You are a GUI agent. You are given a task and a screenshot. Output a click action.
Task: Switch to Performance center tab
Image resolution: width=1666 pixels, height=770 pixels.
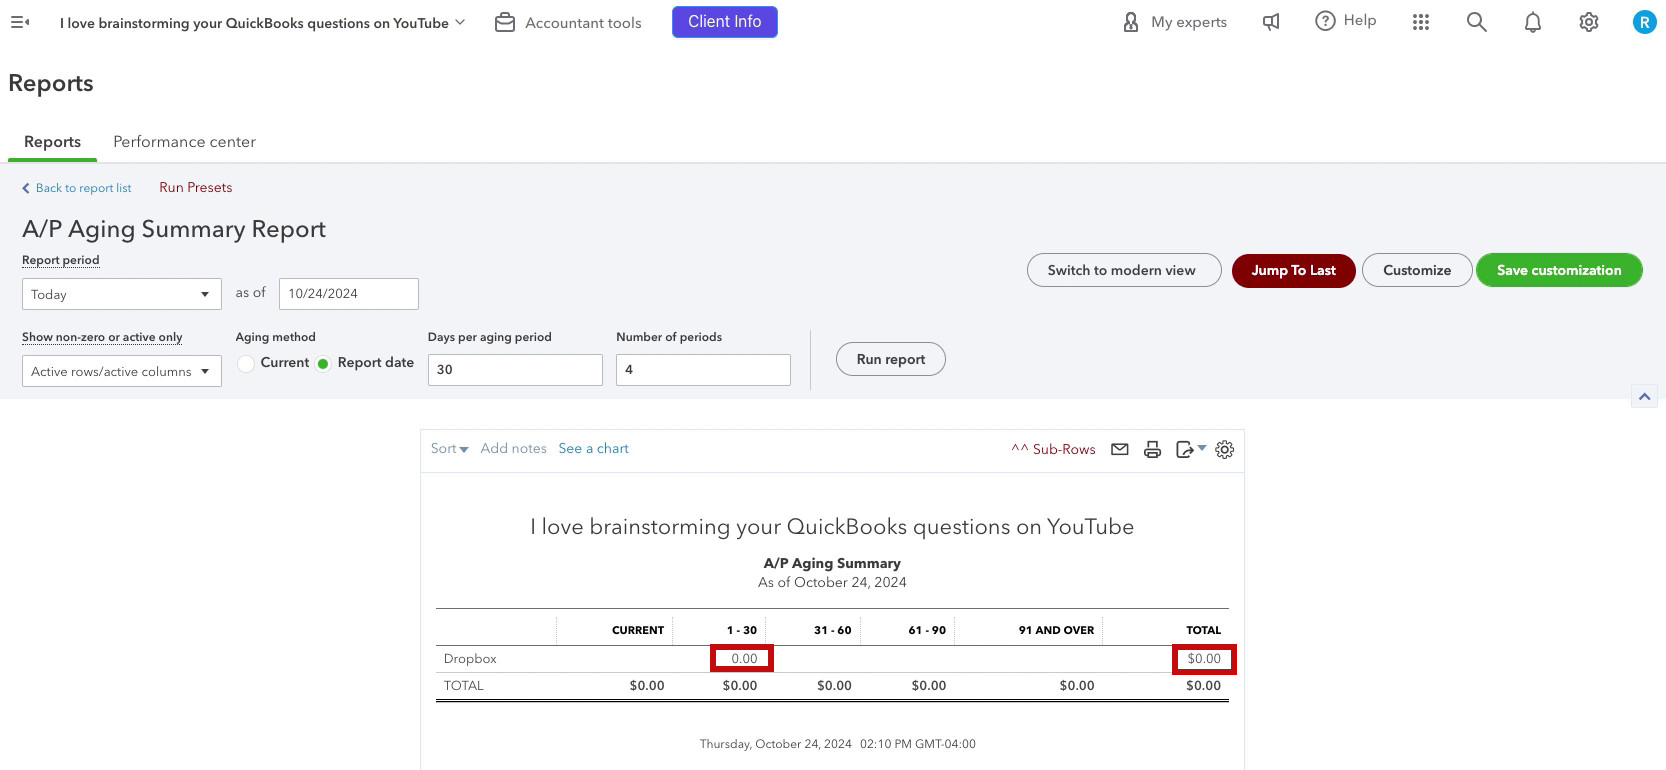pos(184,142)
